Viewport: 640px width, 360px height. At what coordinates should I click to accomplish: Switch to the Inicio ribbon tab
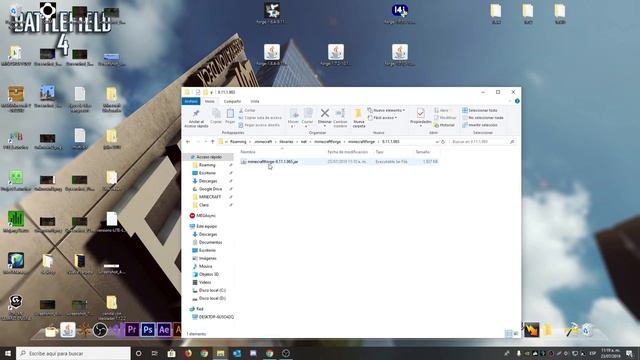[x=209, y=101]
